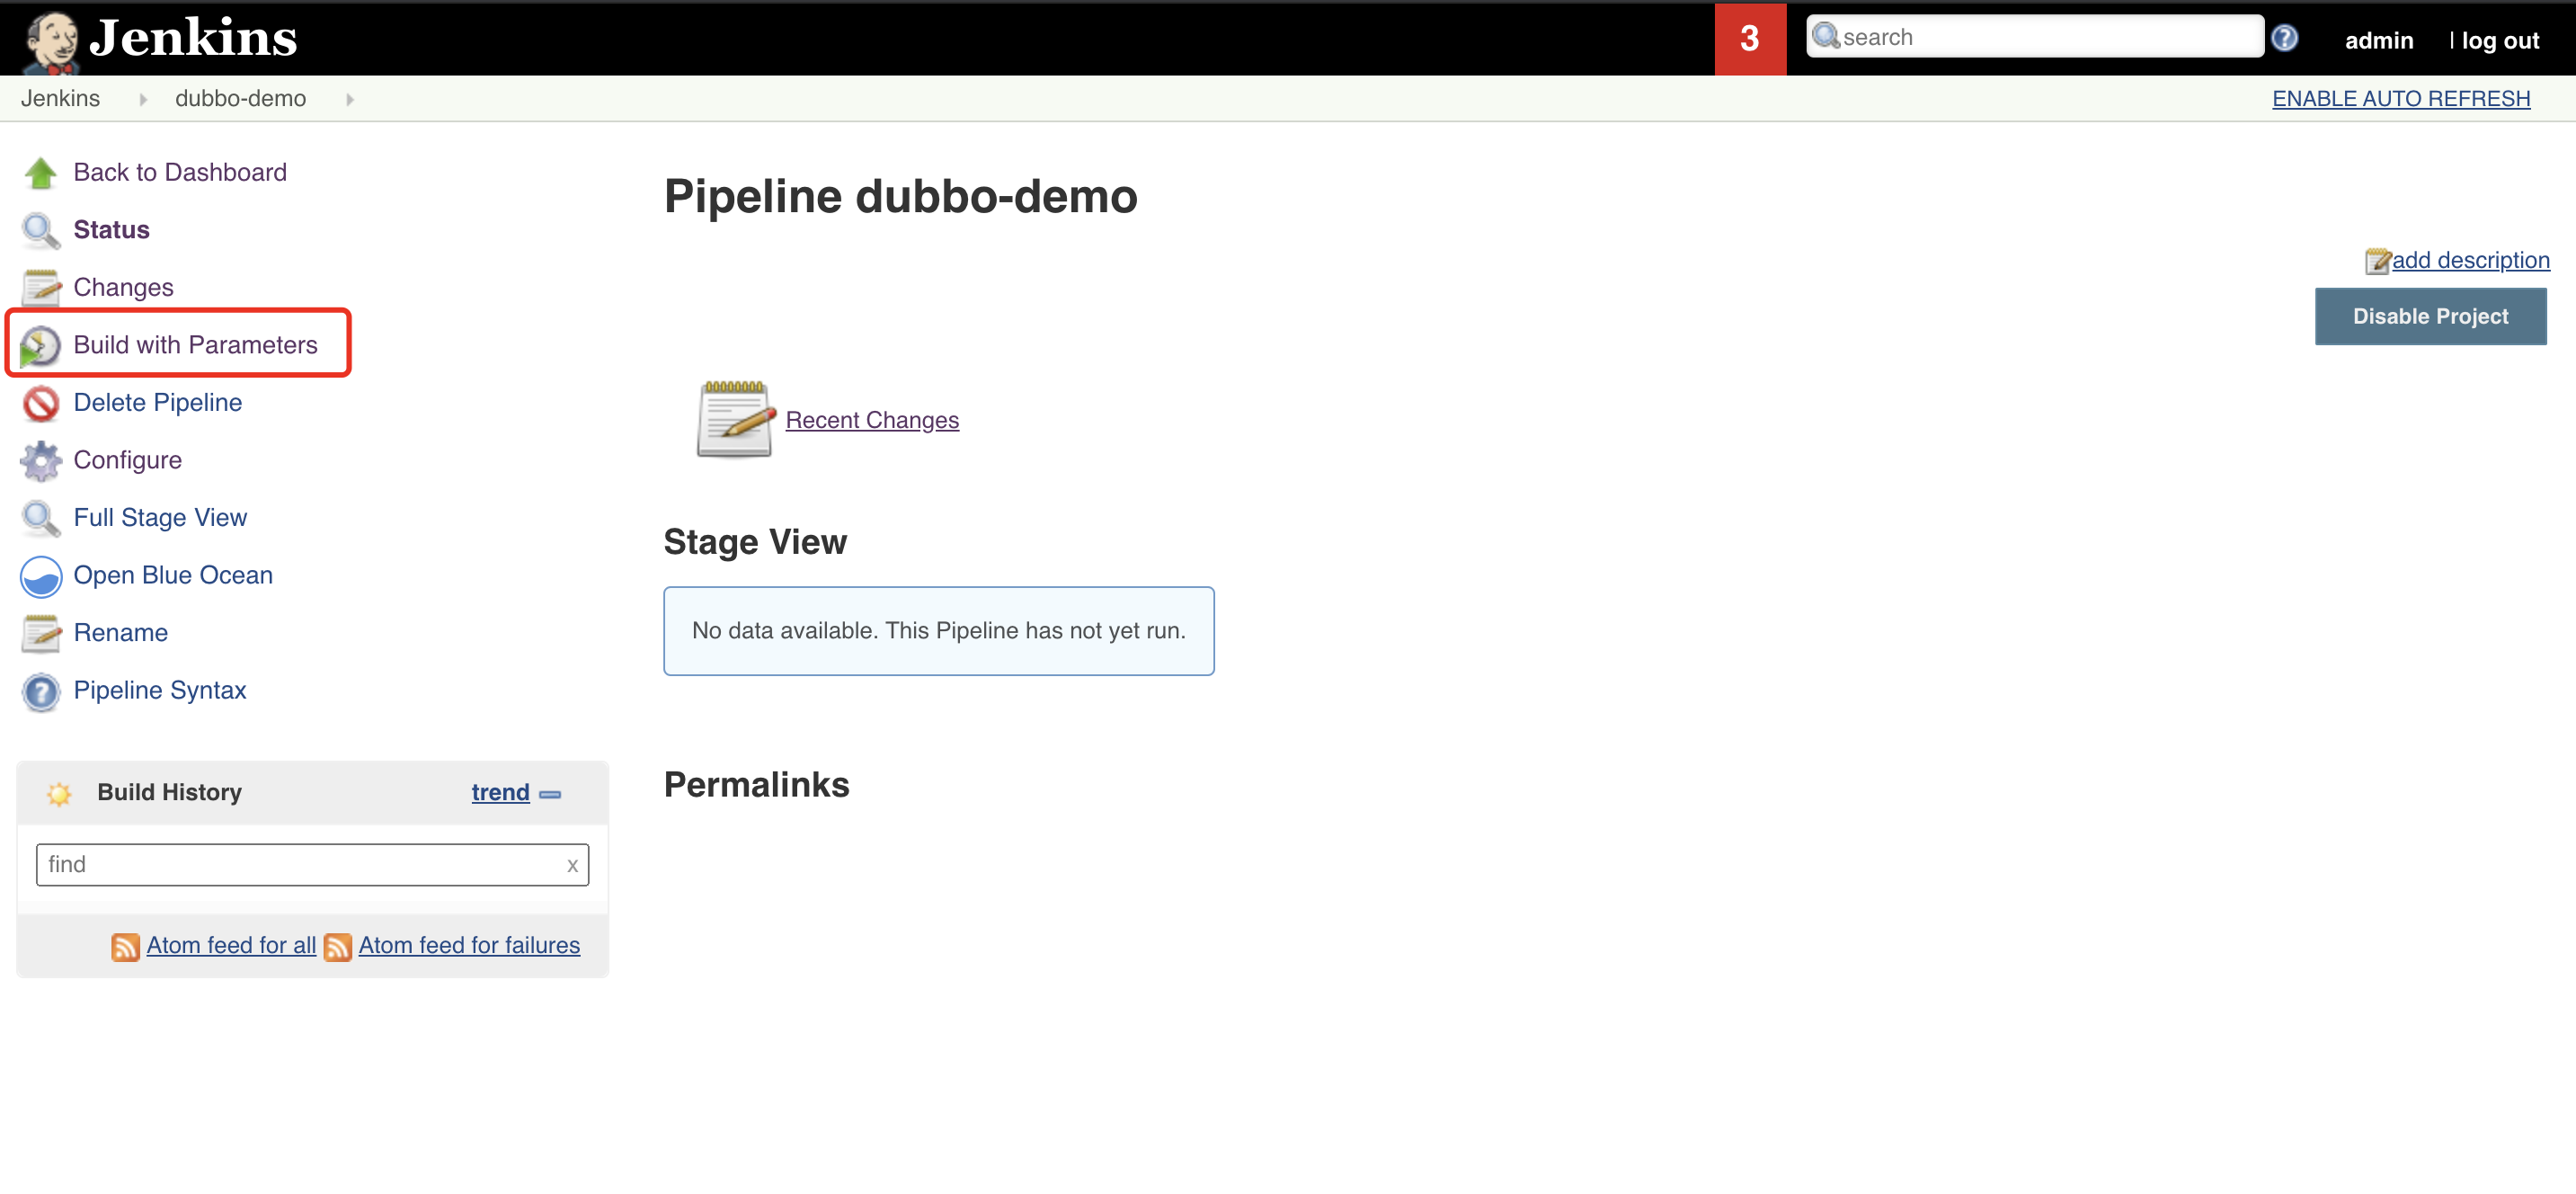The width and height of the screenshot is (2576, 1194).
Task: Click the green Back to Dashboard arrow icon
Action: 40,173
